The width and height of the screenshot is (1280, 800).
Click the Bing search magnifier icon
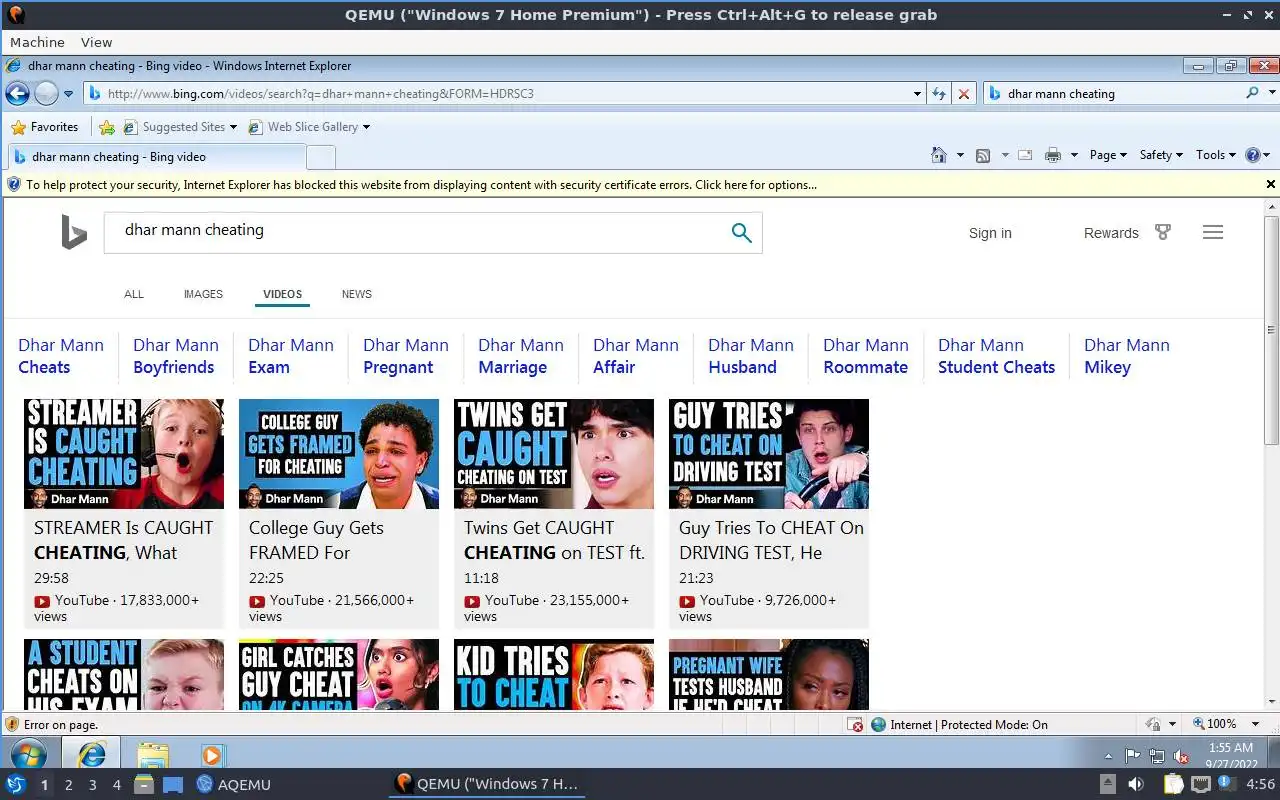click(741, 233)
